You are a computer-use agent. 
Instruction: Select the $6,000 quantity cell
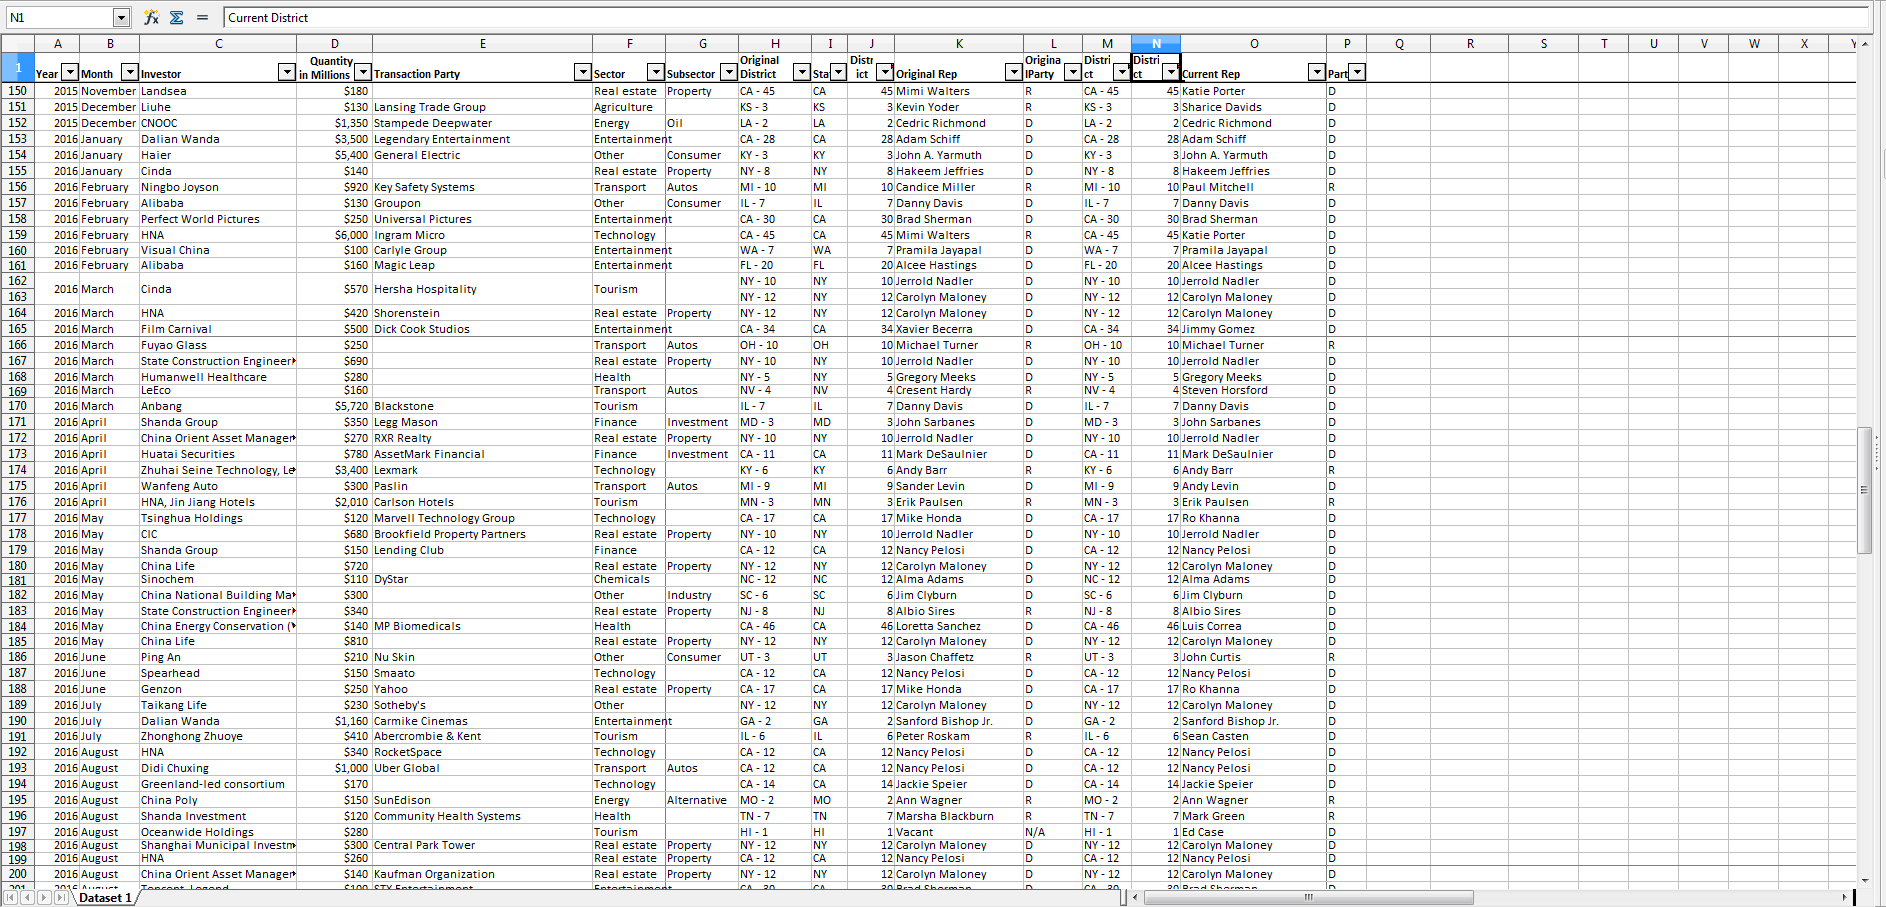click(x=334, y=235)
